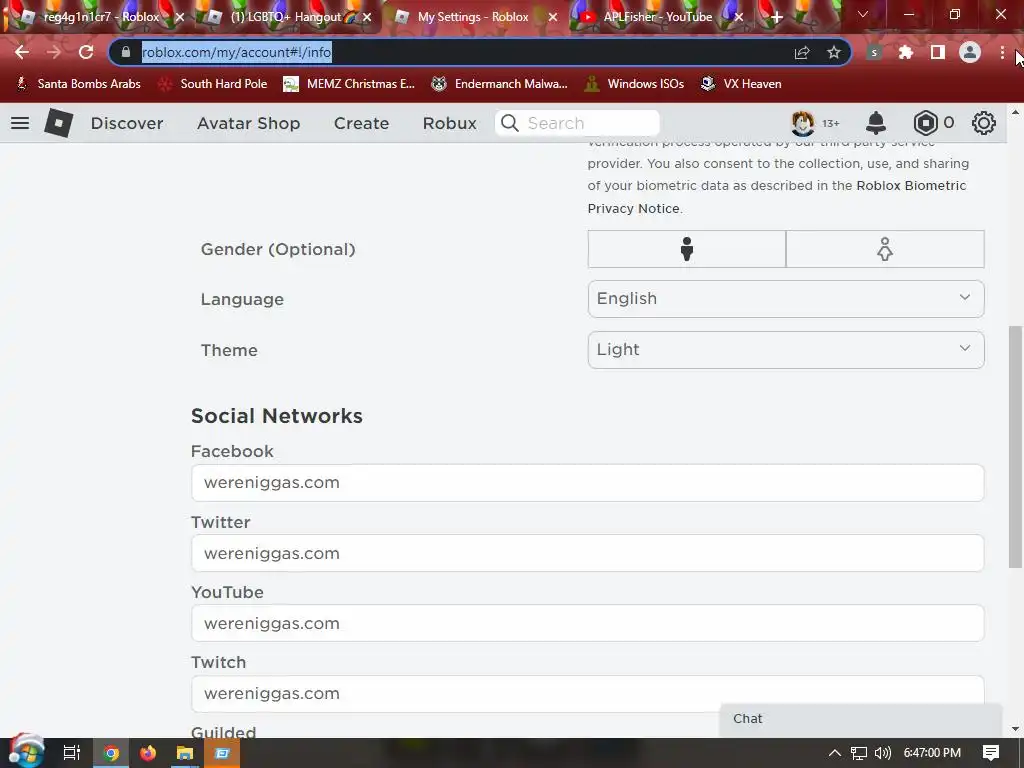The image size is (1024, 768).
Task: Go to Roblox home via logo icon
Action: (58, 123)
